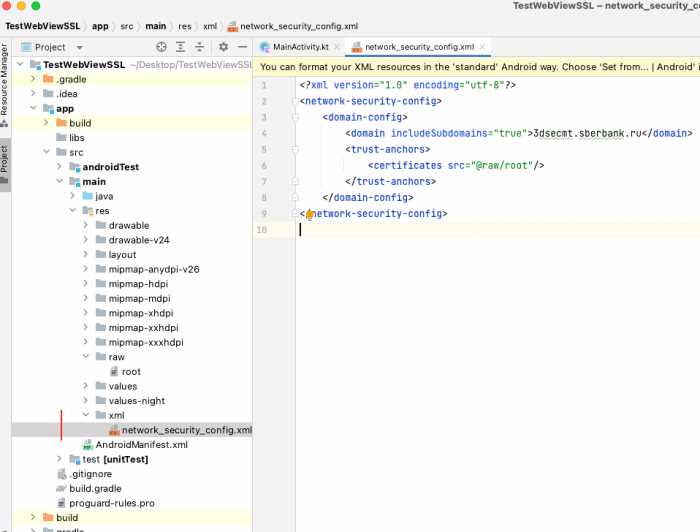Expand the layout folder
The image size is (700, 532).
85,254
